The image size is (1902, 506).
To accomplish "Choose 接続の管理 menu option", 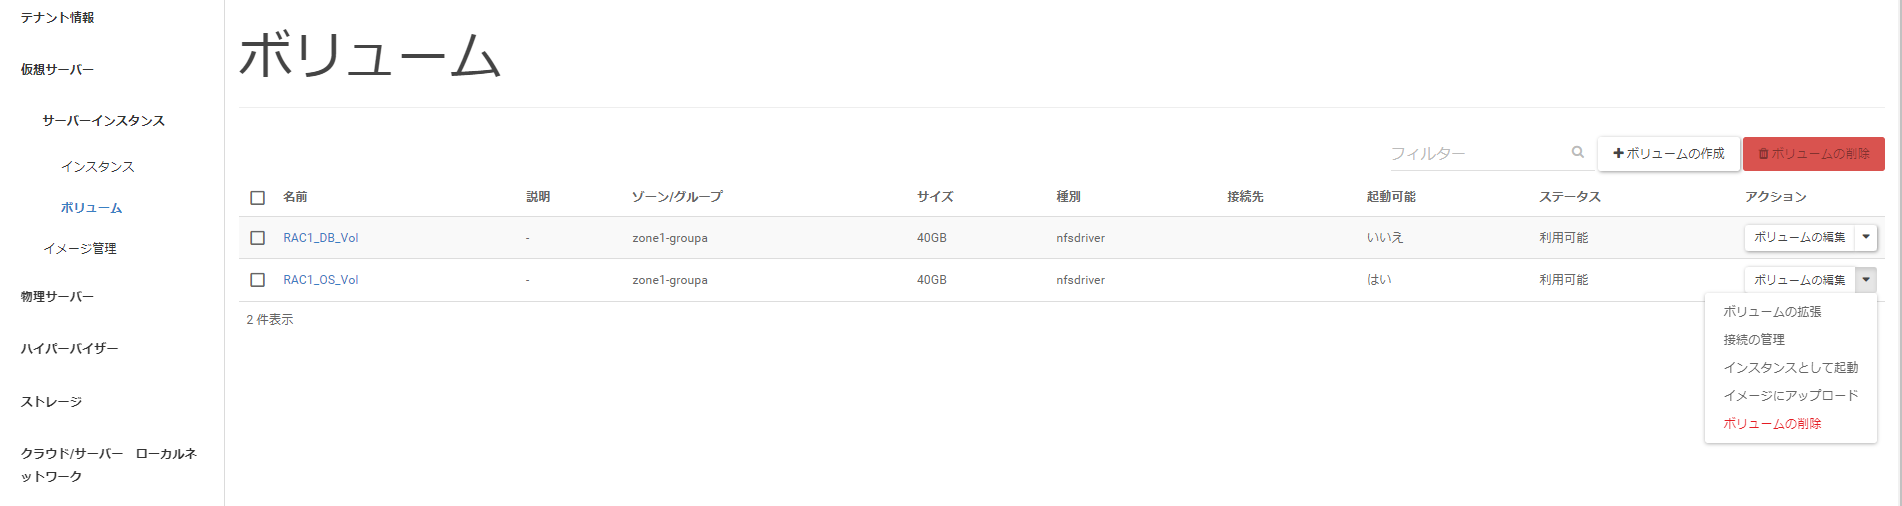I will pos(1753,340).
